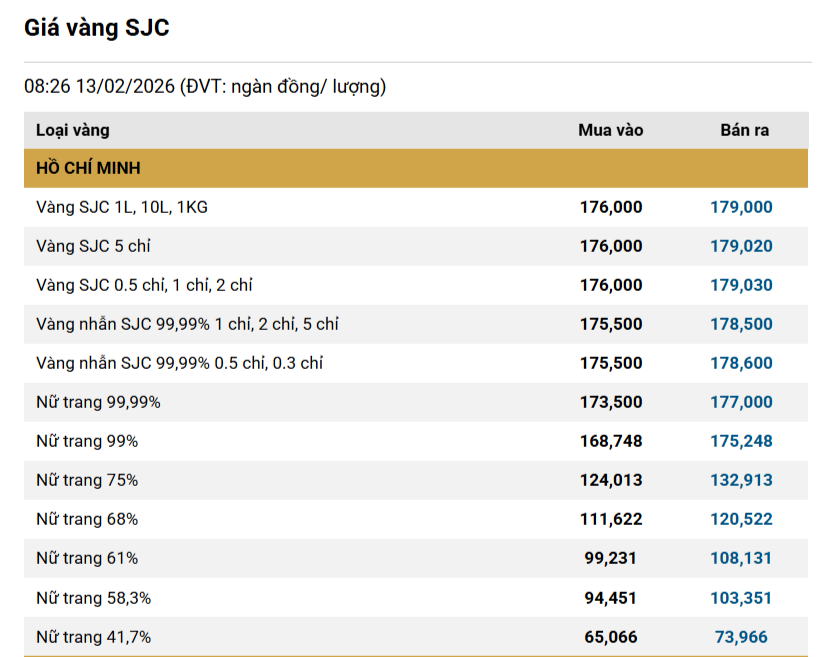Click the 'Nữ trang 99,99%' label
The image size is (829, 657).
coord(98,402)
